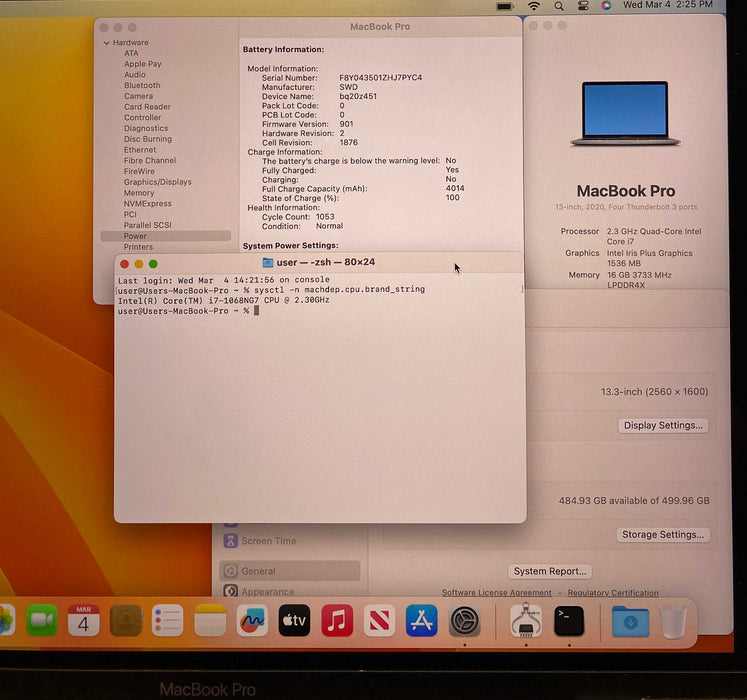Screen dimensions: 747x700
Task: Open the Regulatory Certification link
Action: 613,593
